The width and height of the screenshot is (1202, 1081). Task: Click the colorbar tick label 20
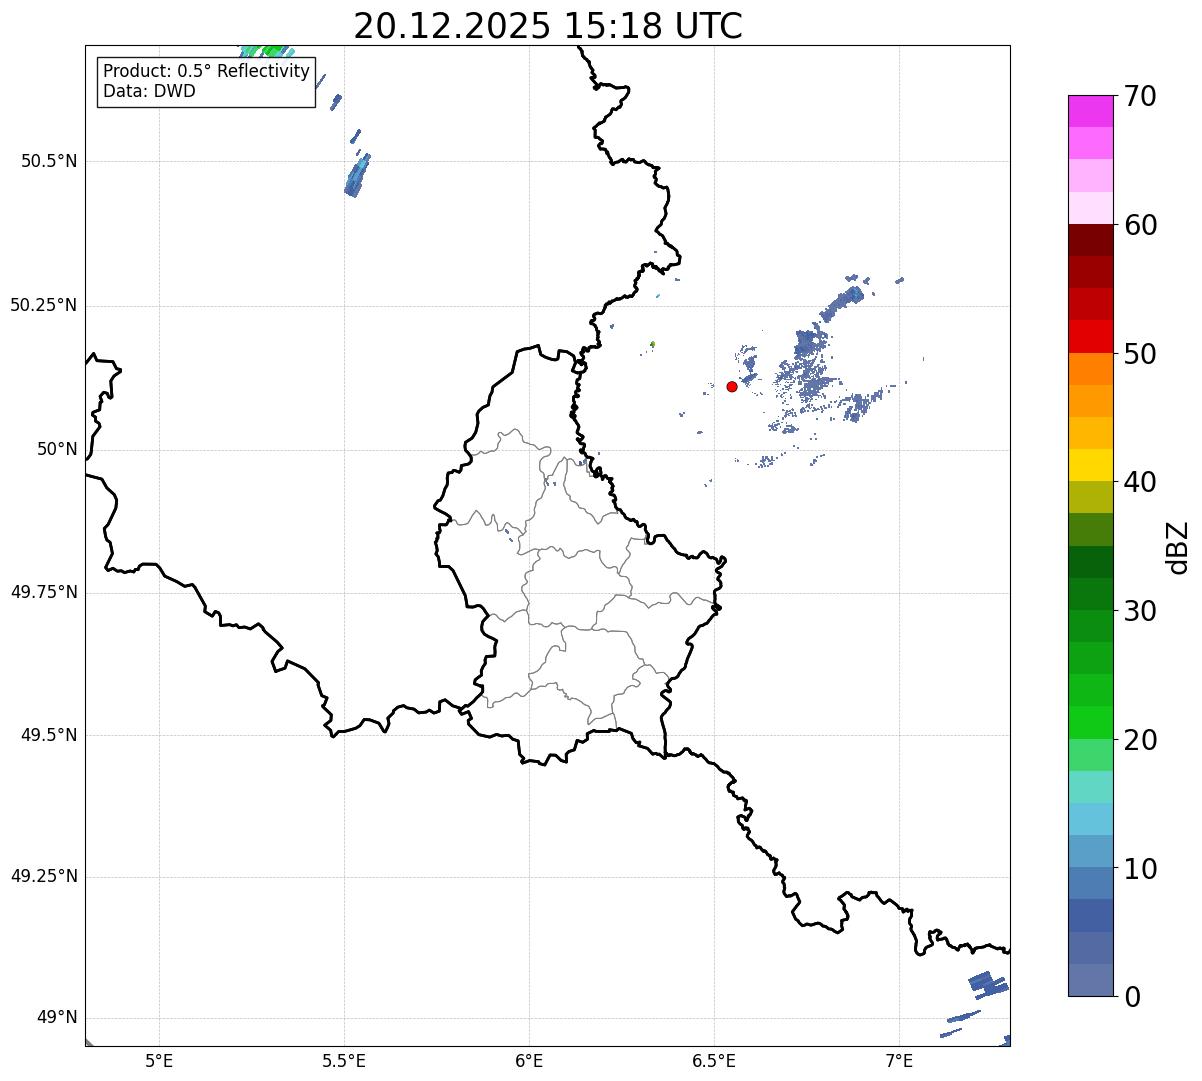point(1140,740)
